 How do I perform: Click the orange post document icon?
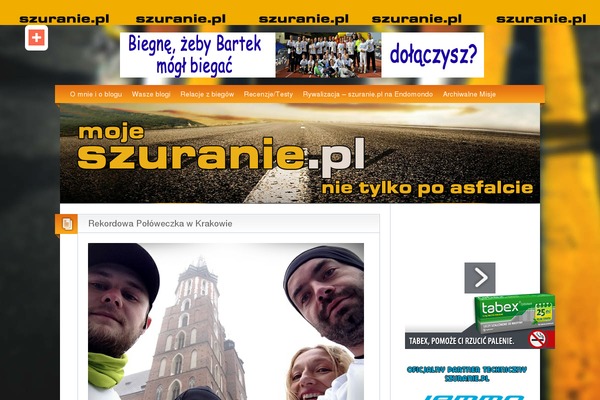click(x=67, y=224)
